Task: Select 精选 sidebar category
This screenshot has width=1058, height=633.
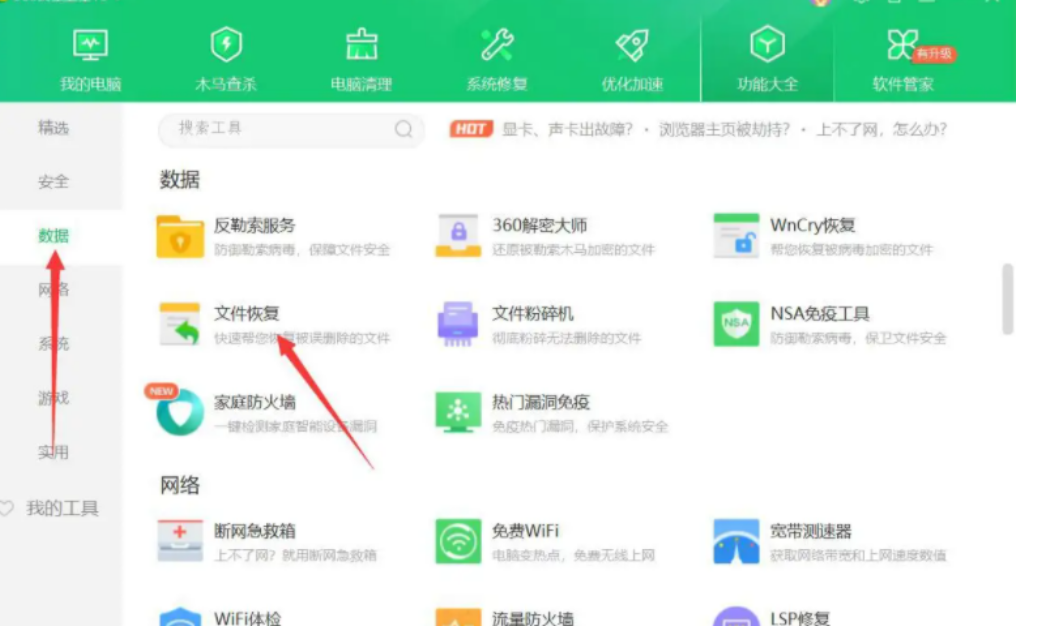Action: [x=53, y=128]
